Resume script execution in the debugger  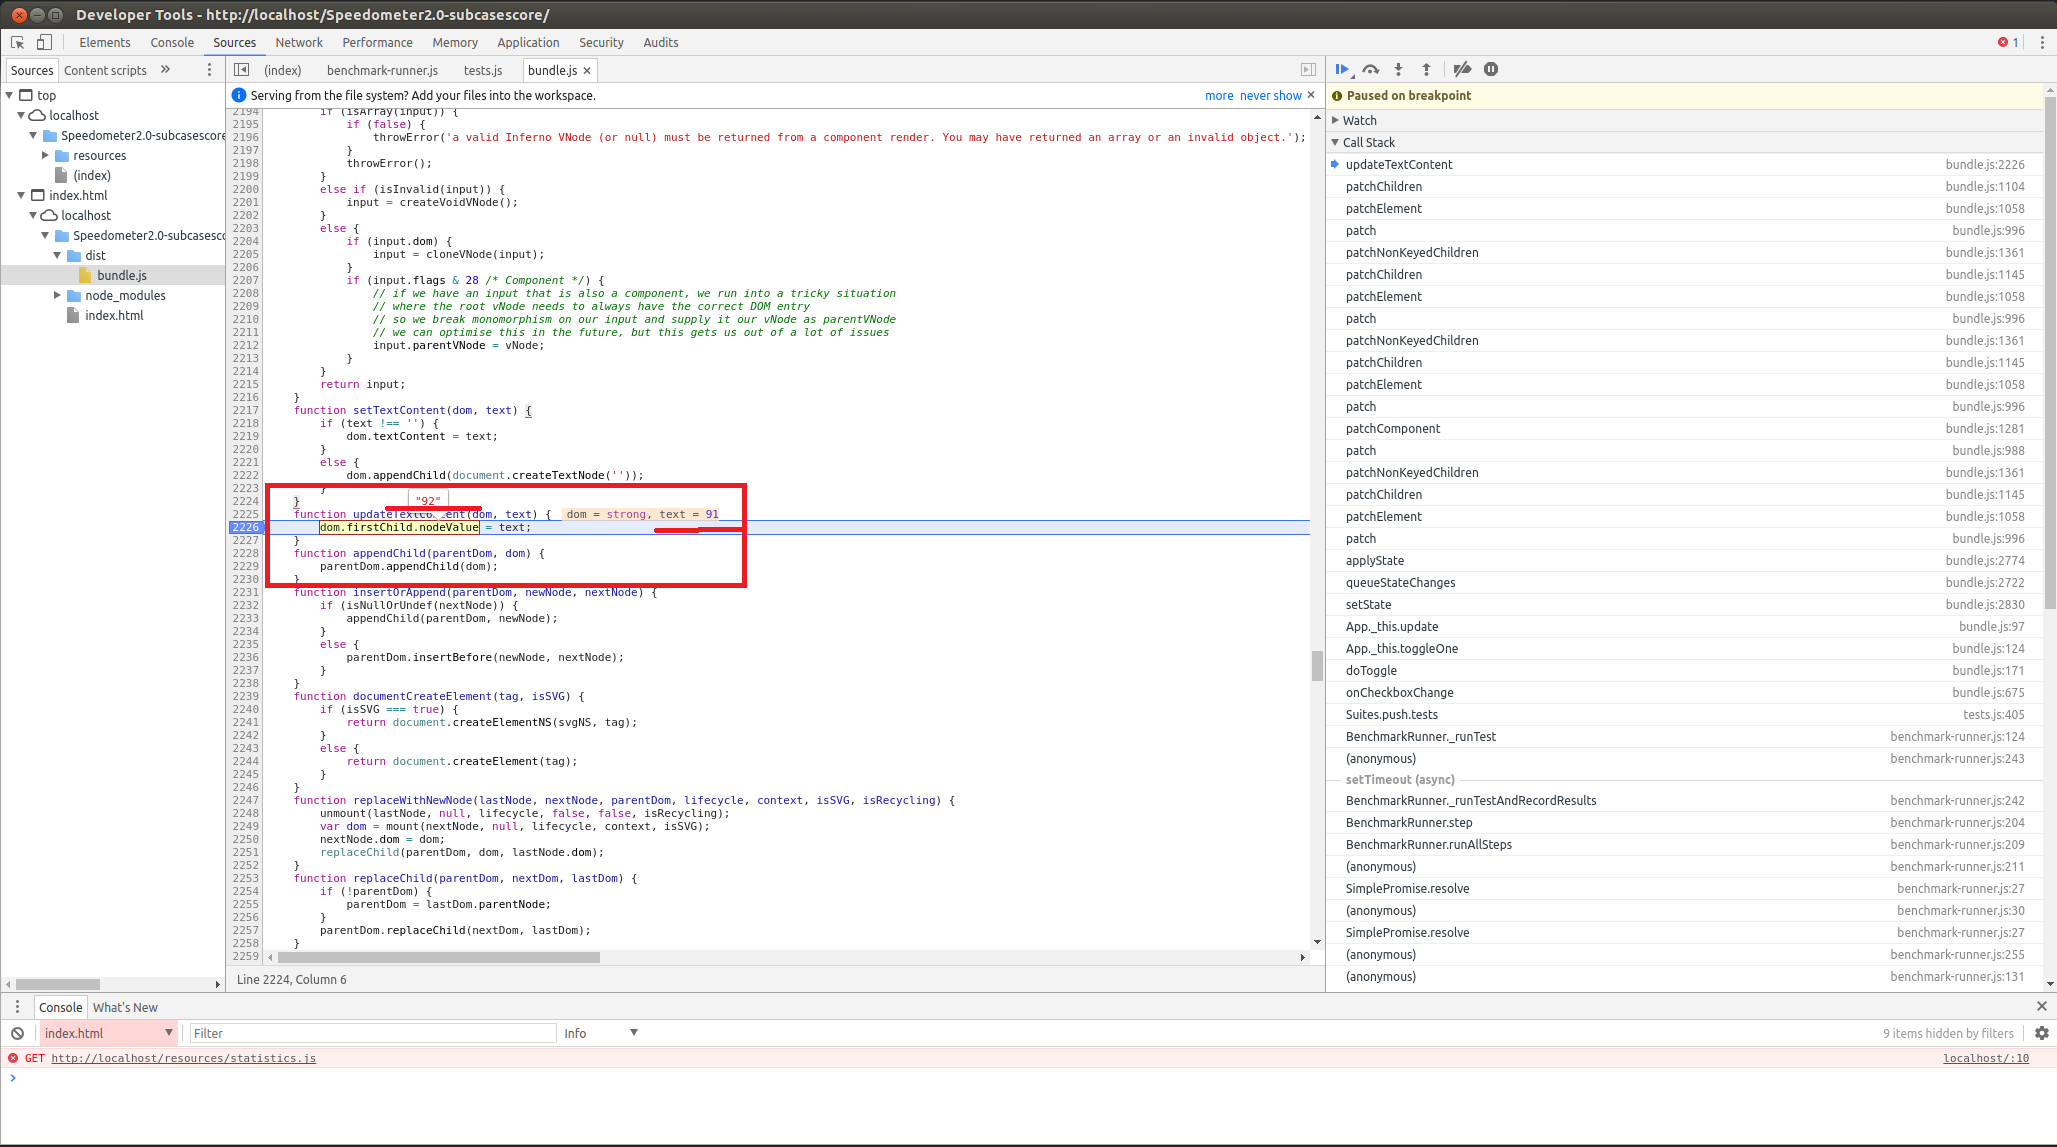pyautogui.click(x=1341, y=69)
